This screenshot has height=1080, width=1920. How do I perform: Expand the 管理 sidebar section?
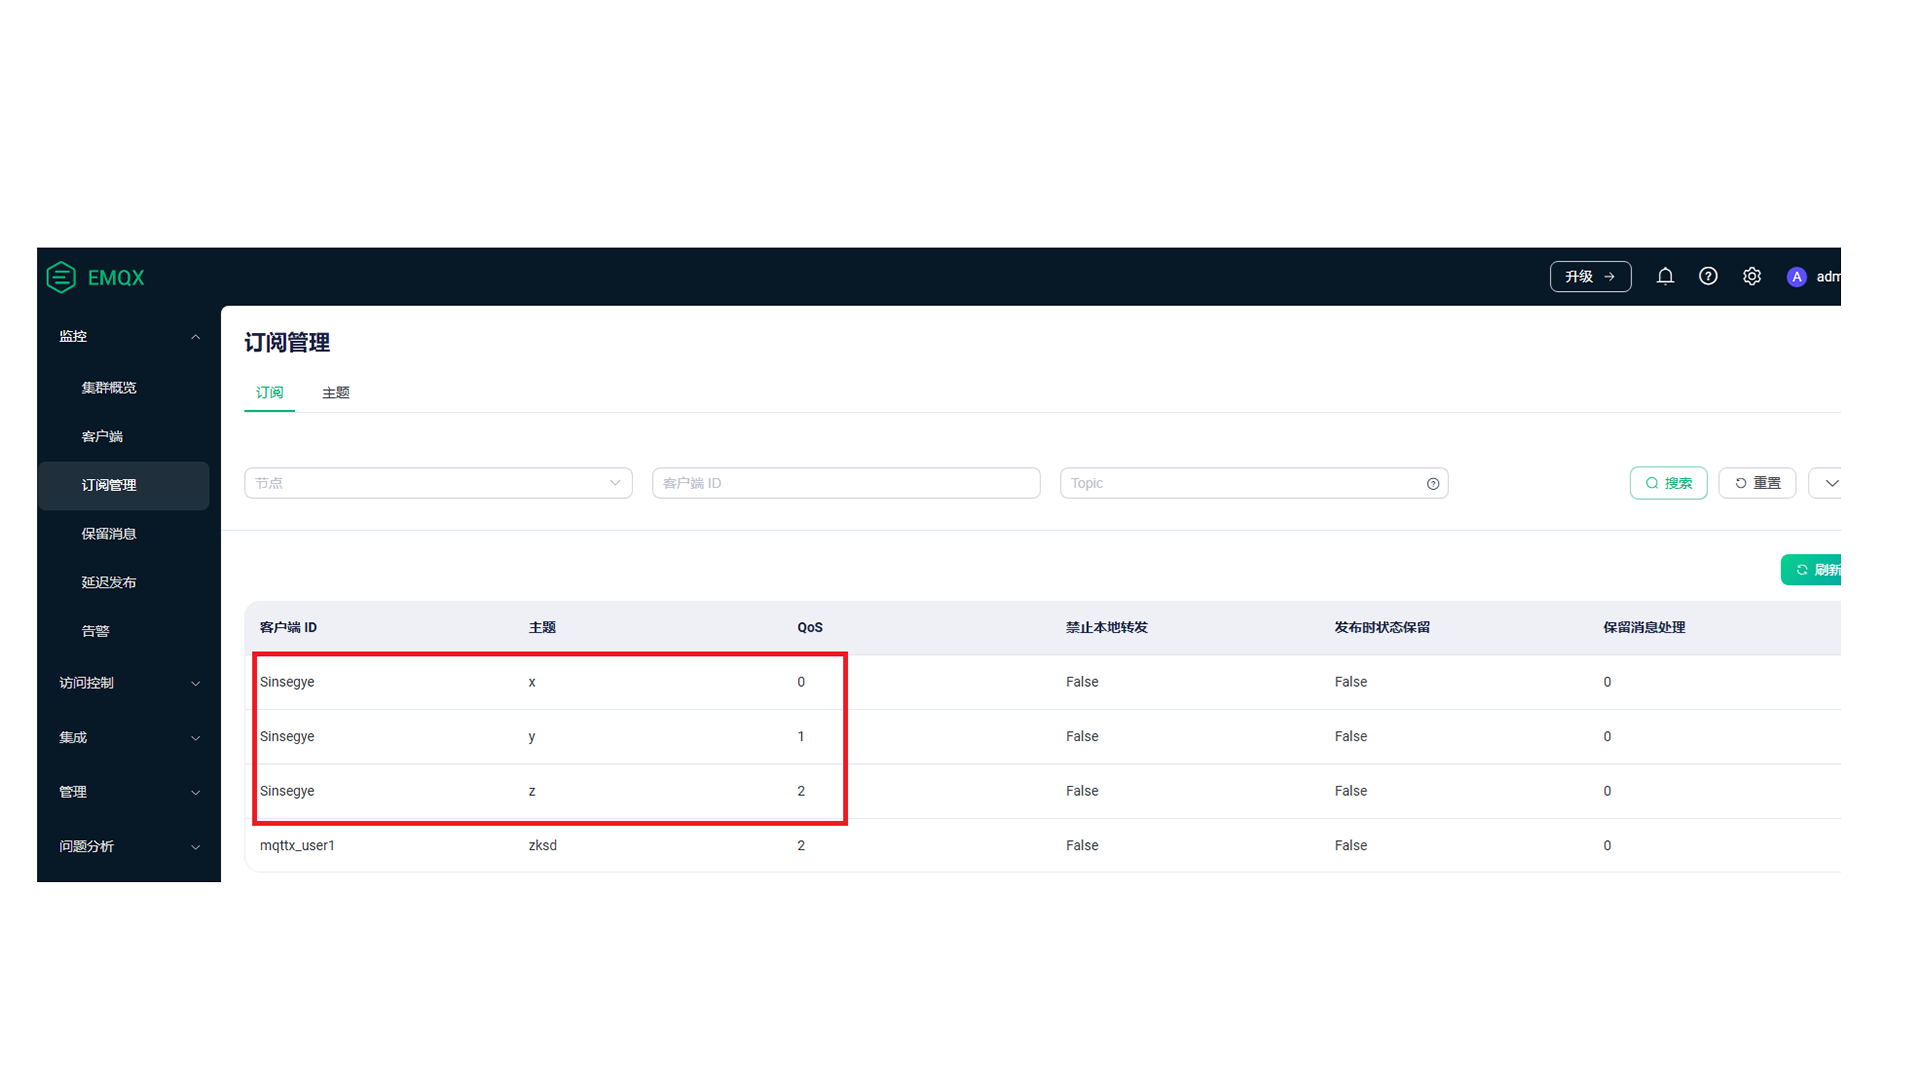coord(128,792)
